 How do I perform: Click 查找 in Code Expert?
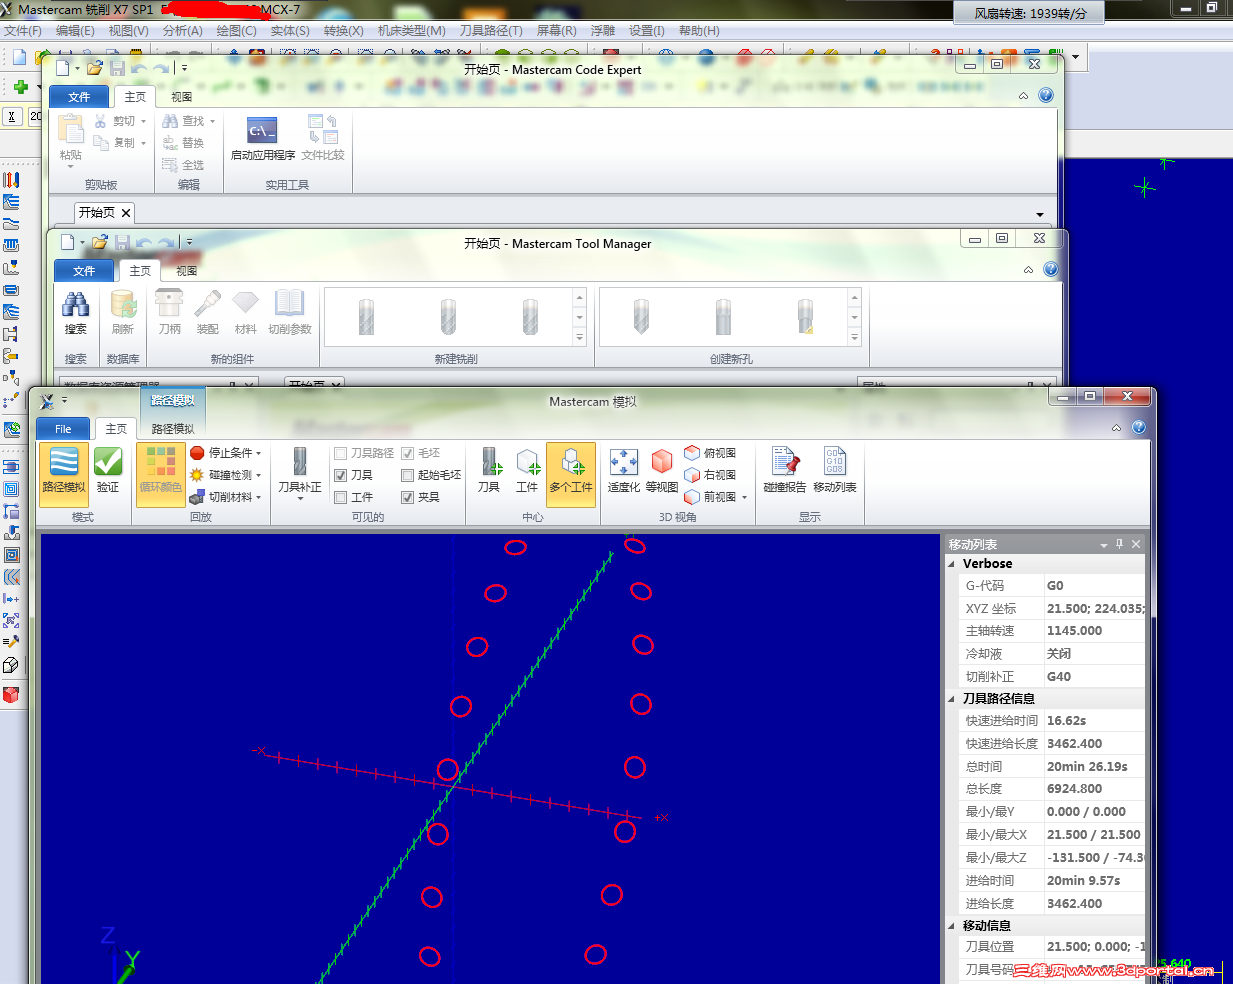[x=189, y=121]
